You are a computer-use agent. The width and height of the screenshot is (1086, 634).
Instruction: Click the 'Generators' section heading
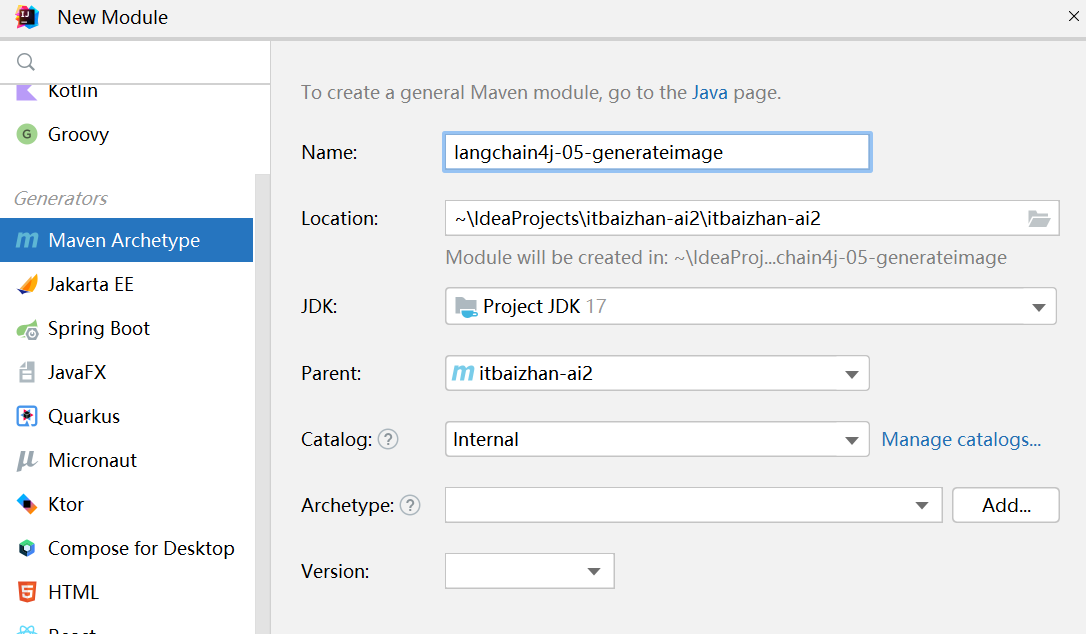click(x=61, y=199)
